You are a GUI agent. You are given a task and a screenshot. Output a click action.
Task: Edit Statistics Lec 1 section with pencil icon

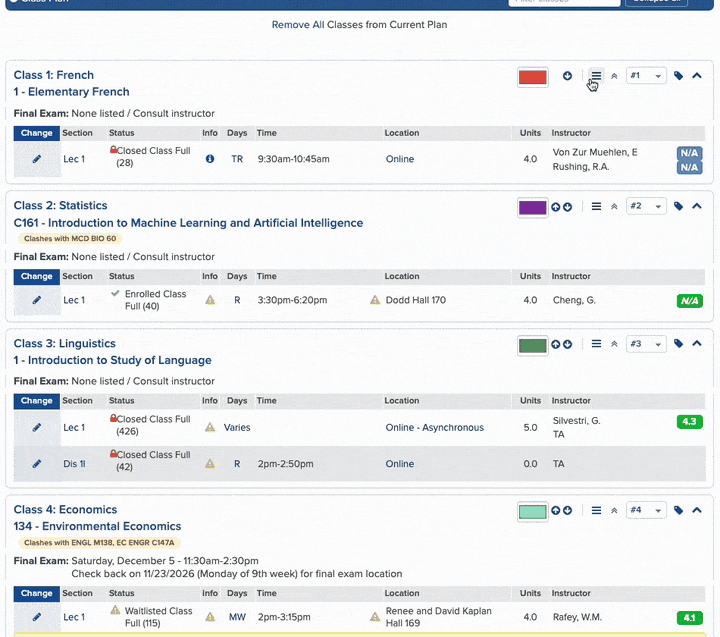coord(37,300)
